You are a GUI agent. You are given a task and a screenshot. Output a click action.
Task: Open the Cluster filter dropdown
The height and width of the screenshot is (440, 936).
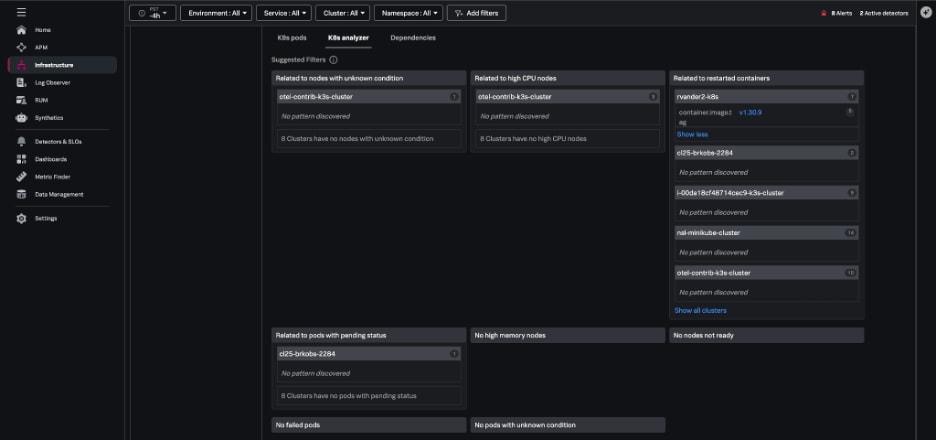[343, 13]
